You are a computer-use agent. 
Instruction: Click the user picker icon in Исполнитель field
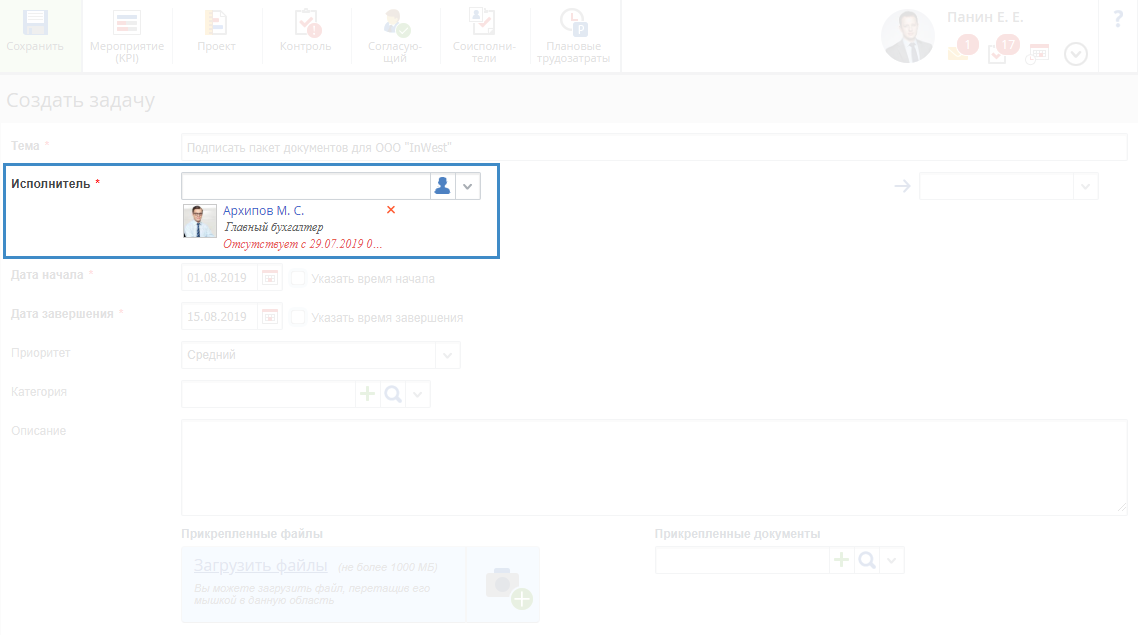[x=442, y=187]
